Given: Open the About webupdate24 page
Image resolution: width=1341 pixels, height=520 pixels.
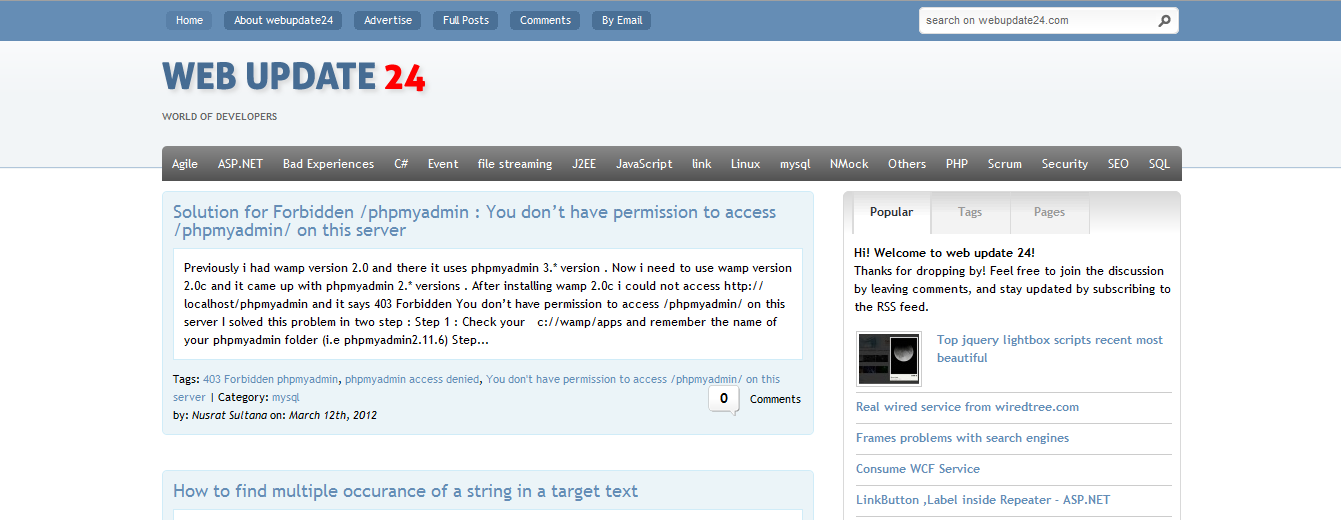Looking at the screenshot, I should click(283, 20).
